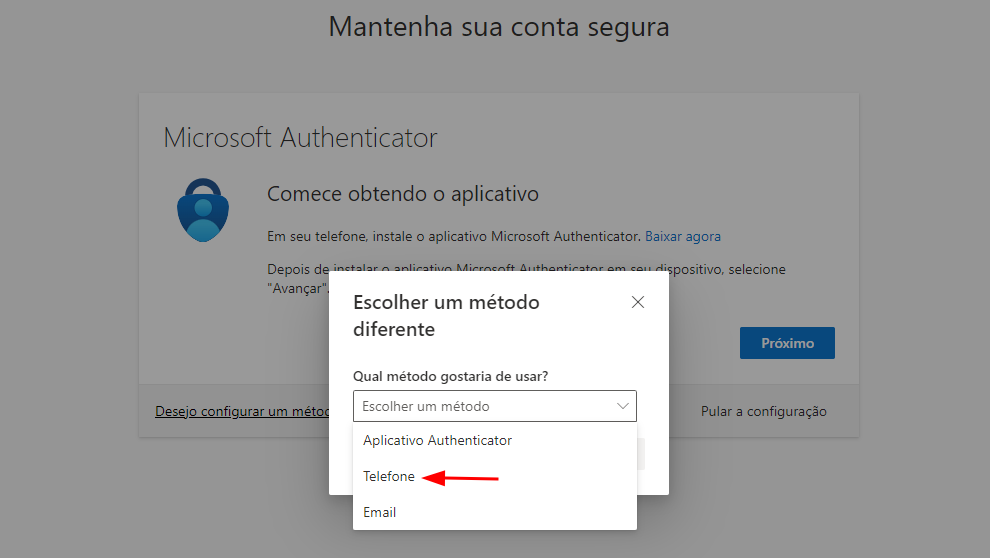Screen dimensions: 990x558
Task: Click the "Mantenha sua conta segura" heading
Action: [499, 27]
